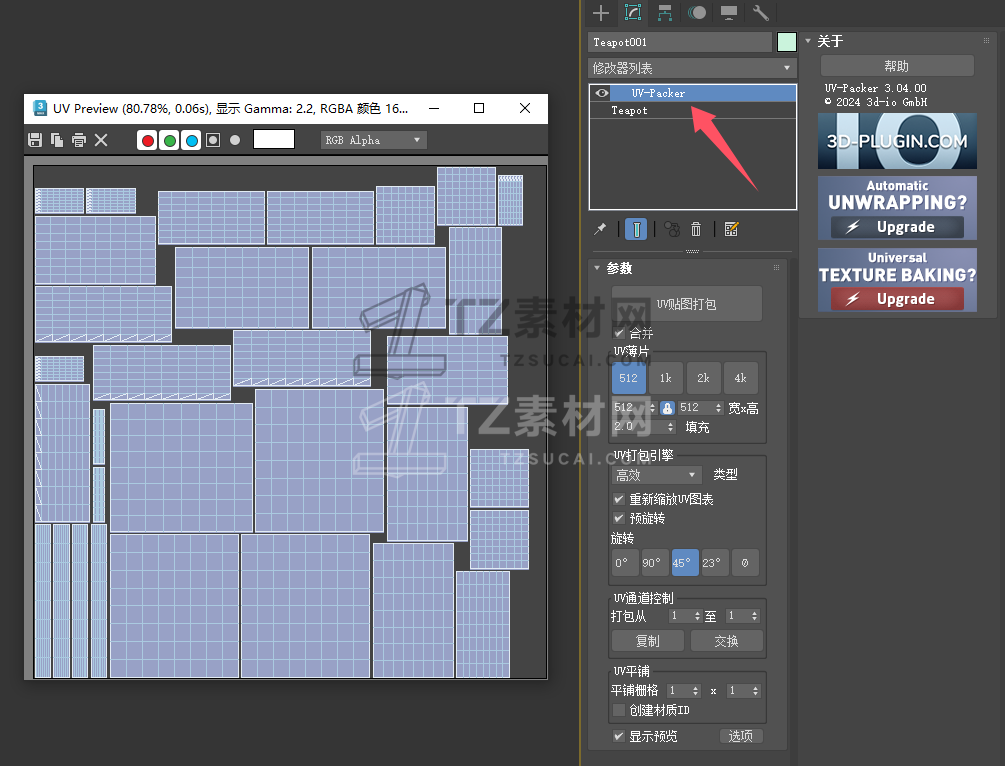Open the 修改器列表 modifier list dropdown
This screenshot has width=1005, height=766.
click(x=692, y=68)
